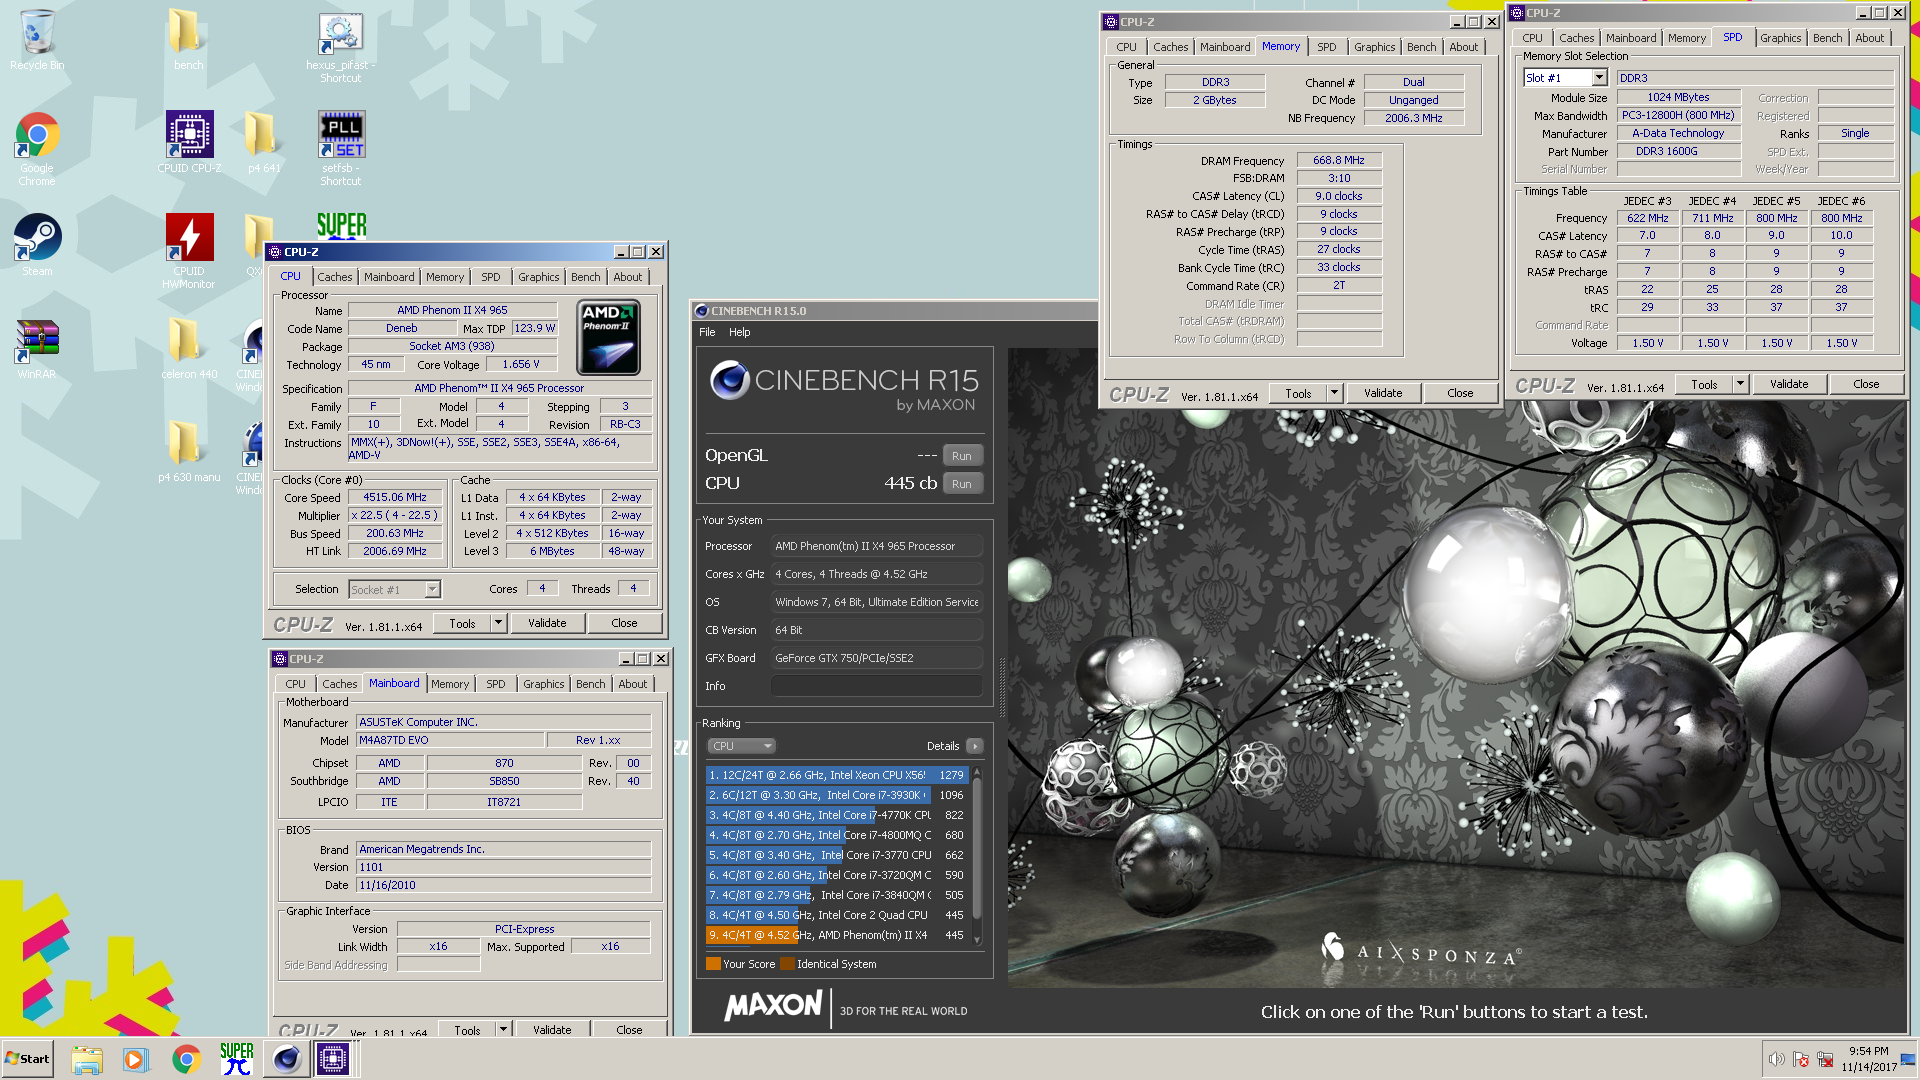
Task: Select ranking entry AMD Phenom II X4 445
Action: click(836, 935)
